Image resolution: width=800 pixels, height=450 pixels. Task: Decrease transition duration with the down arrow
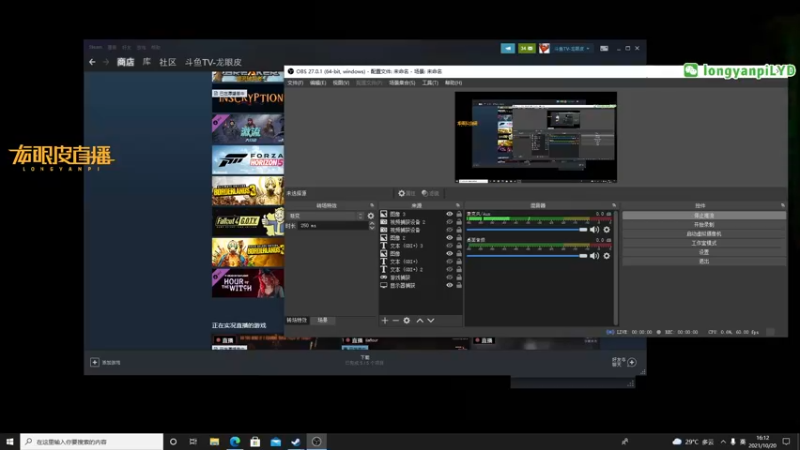coord(372,228)
